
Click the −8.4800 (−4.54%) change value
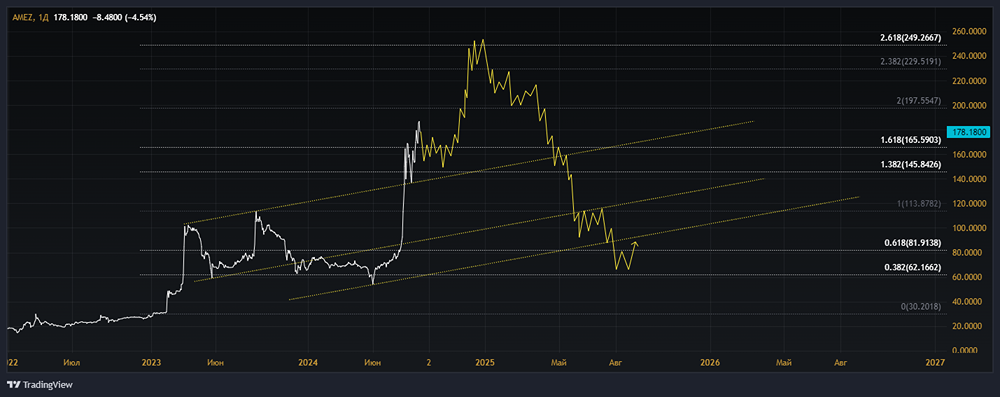tap(123, 18)
